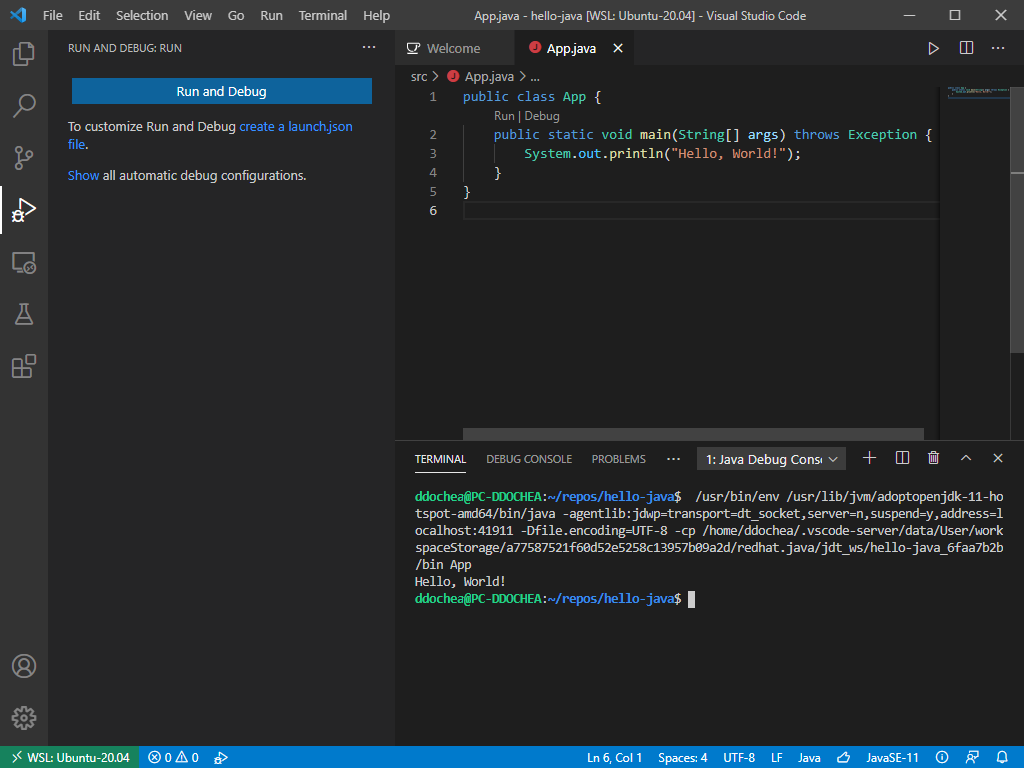Click the editor minimap code preview
1024x768 pixels.
(x=977, y=91)
